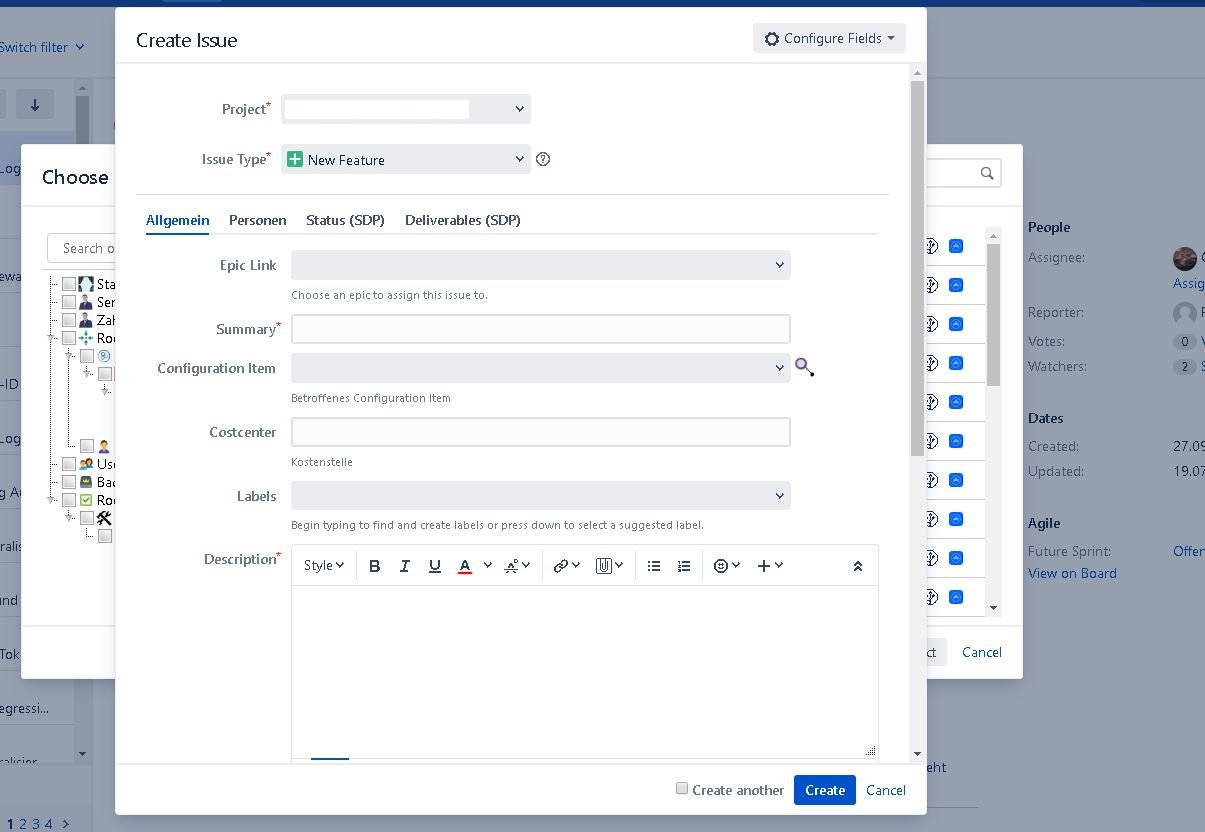Check the box next to Bac tree item
Viewport: 1205px width, 832px height.
click(69, 482)
